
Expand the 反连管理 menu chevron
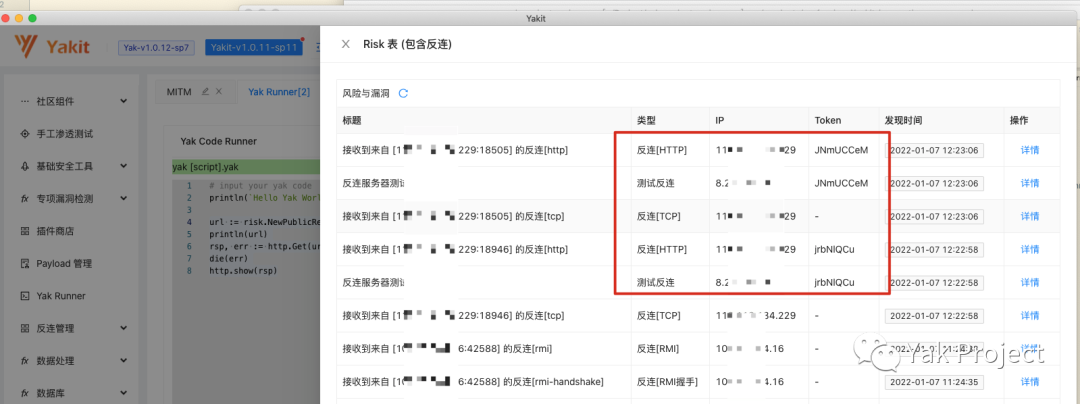(x=123, y=328)
